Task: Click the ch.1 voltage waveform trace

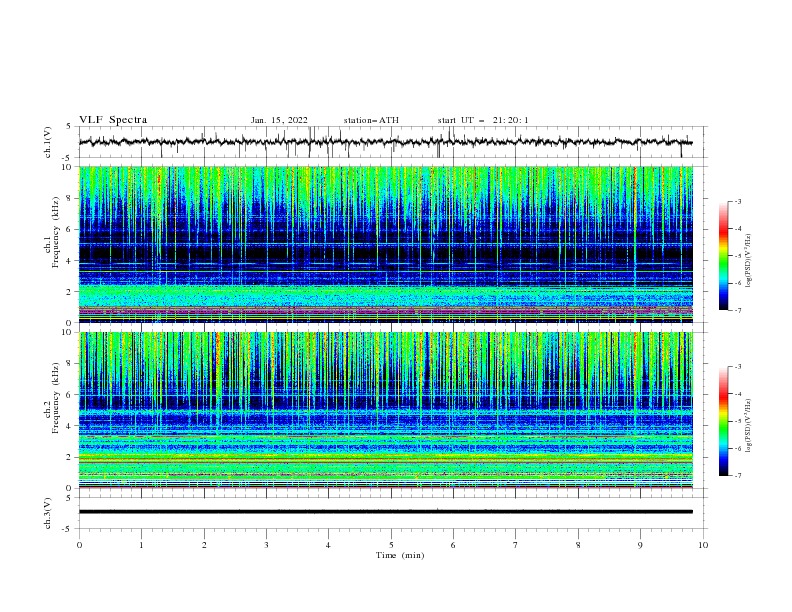Action: click(x=385, y=142)
